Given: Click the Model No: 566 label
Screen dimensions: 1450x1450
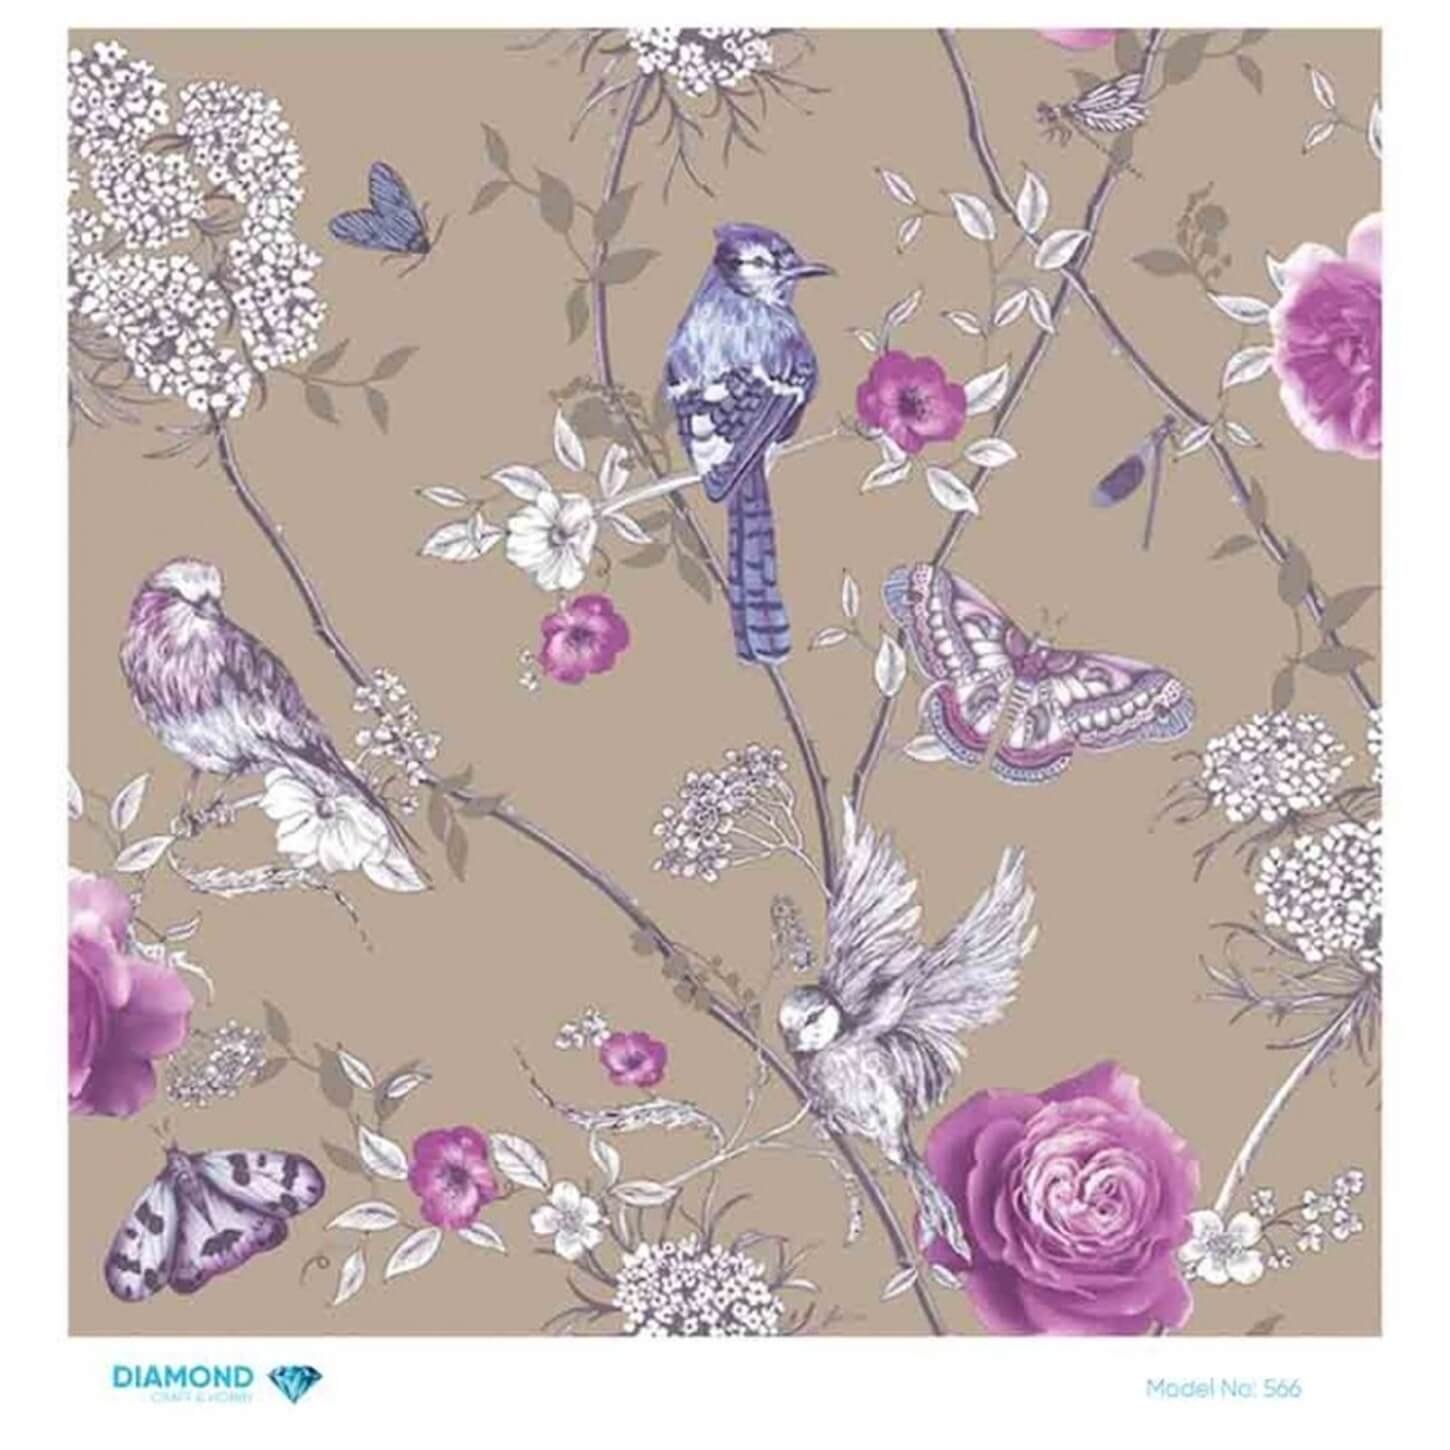Looking at the screenshot, I should (x=1223, y=1388).
